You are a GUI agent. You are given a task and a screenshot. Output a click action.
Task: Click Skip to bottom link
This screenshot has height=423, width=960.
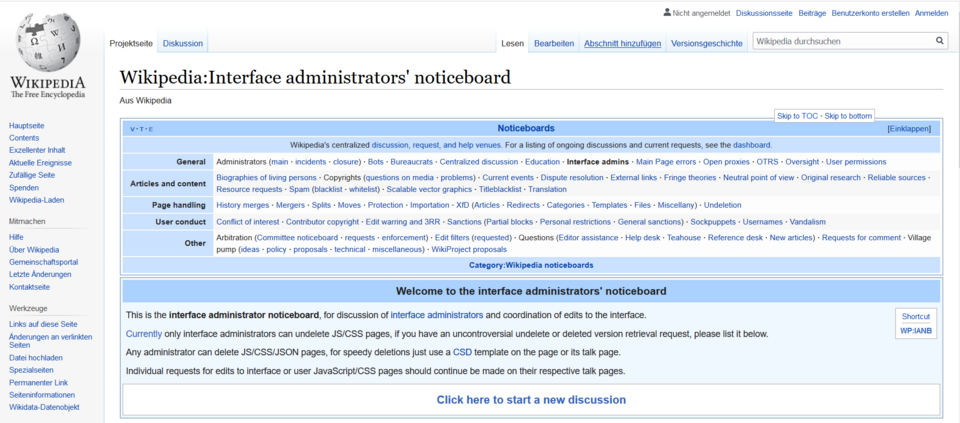(x=847, y=116)
